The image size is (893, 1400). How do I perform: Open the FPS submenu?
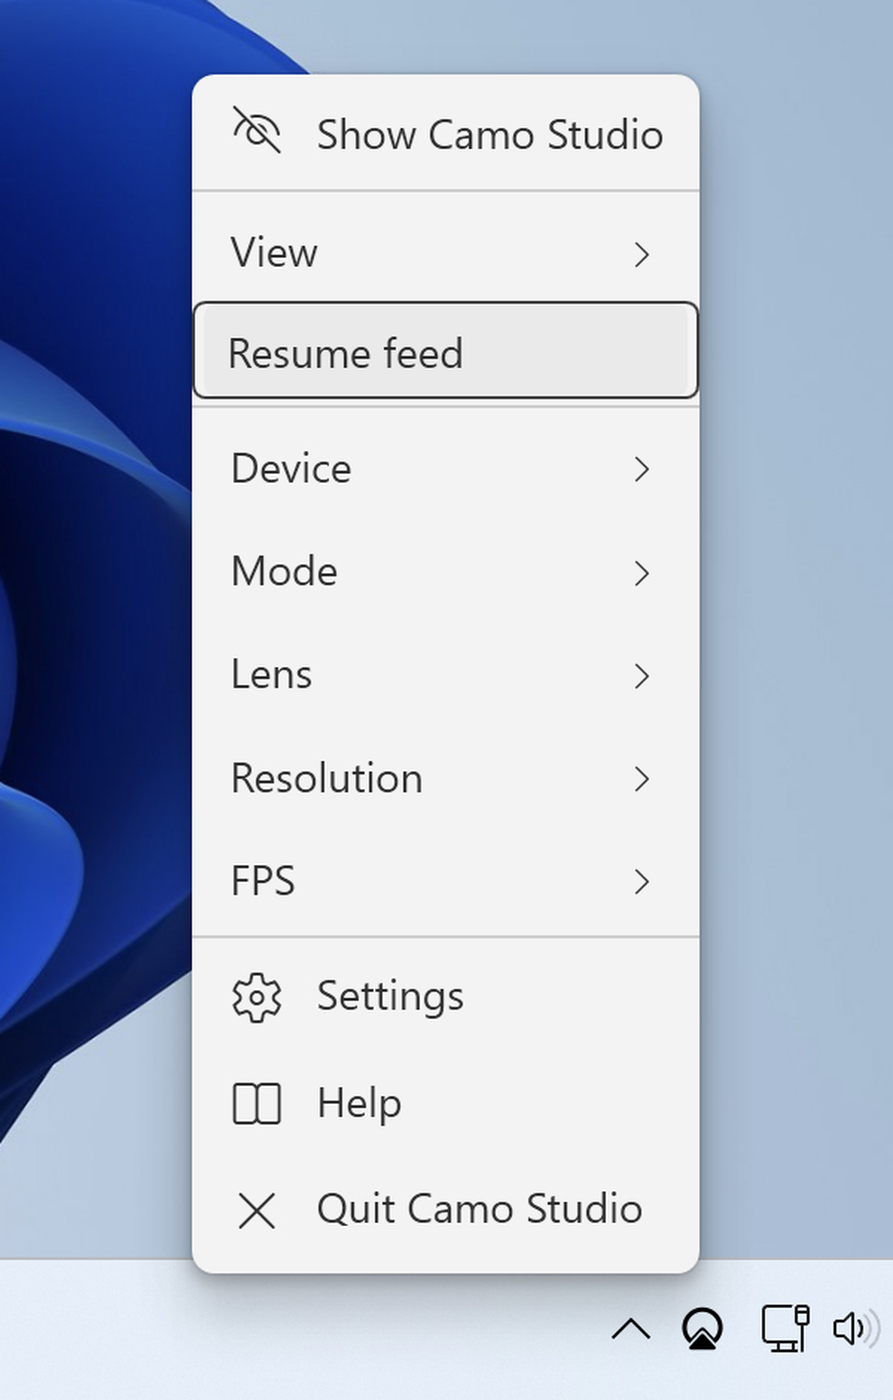point(264,881)
